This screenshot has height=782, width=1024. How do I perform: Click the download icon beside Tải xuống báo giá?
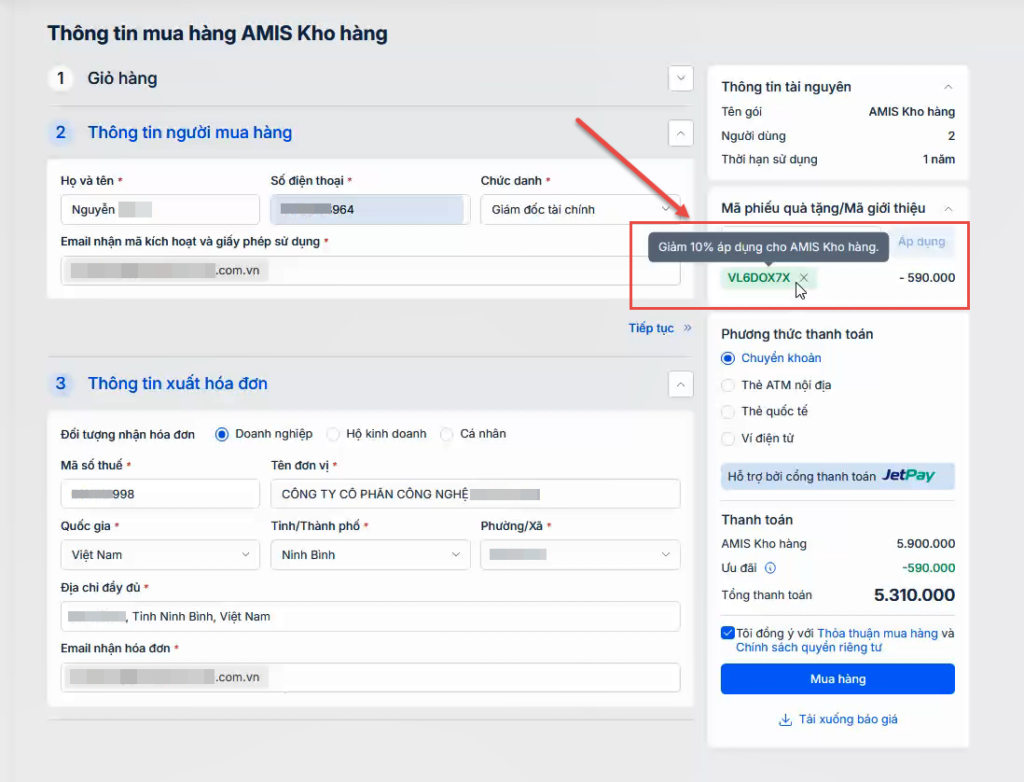[785, 720]
